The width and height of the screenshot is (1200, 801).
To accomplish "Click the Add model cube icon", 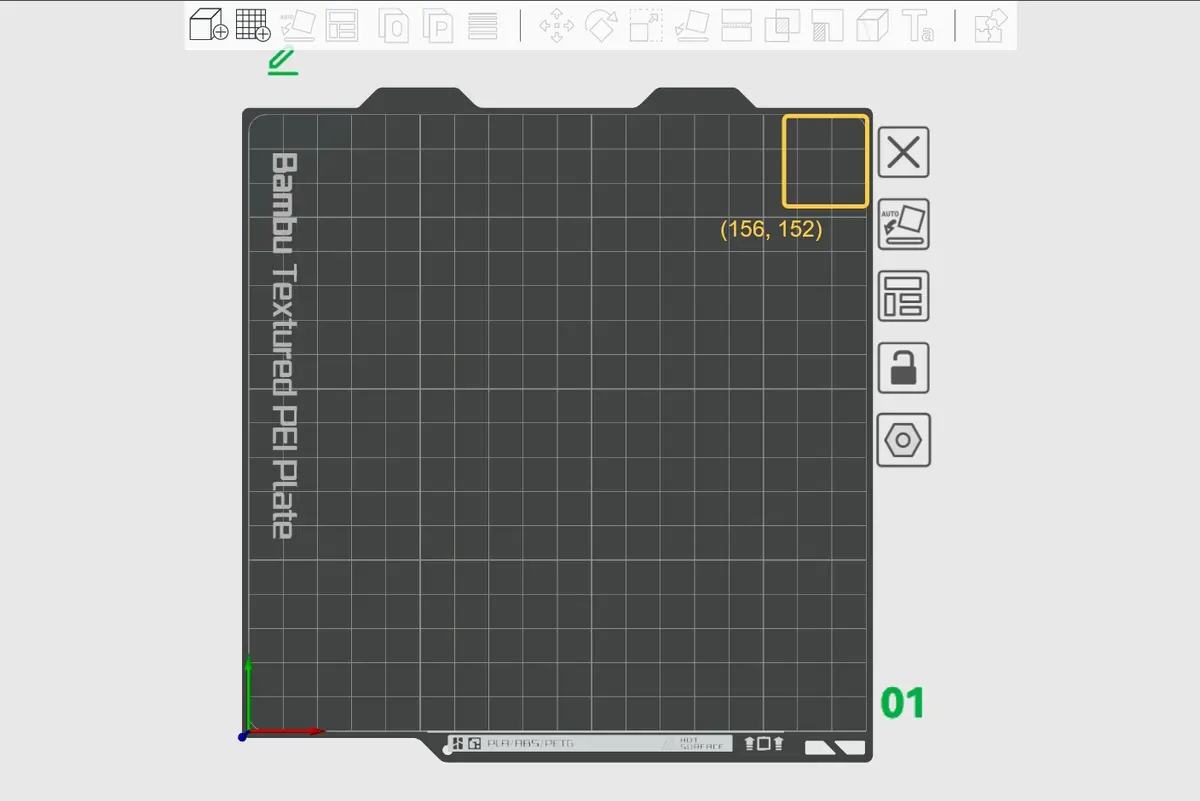I will [x=208, y=25].
